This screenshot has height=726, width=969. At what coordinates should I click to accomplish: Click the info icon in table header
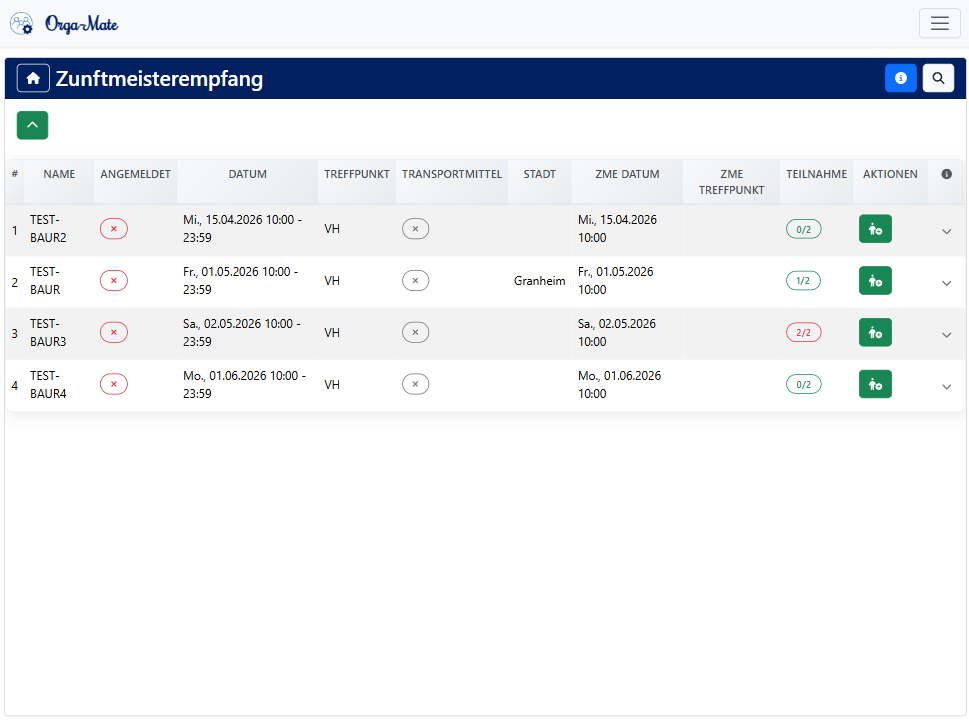946,174
